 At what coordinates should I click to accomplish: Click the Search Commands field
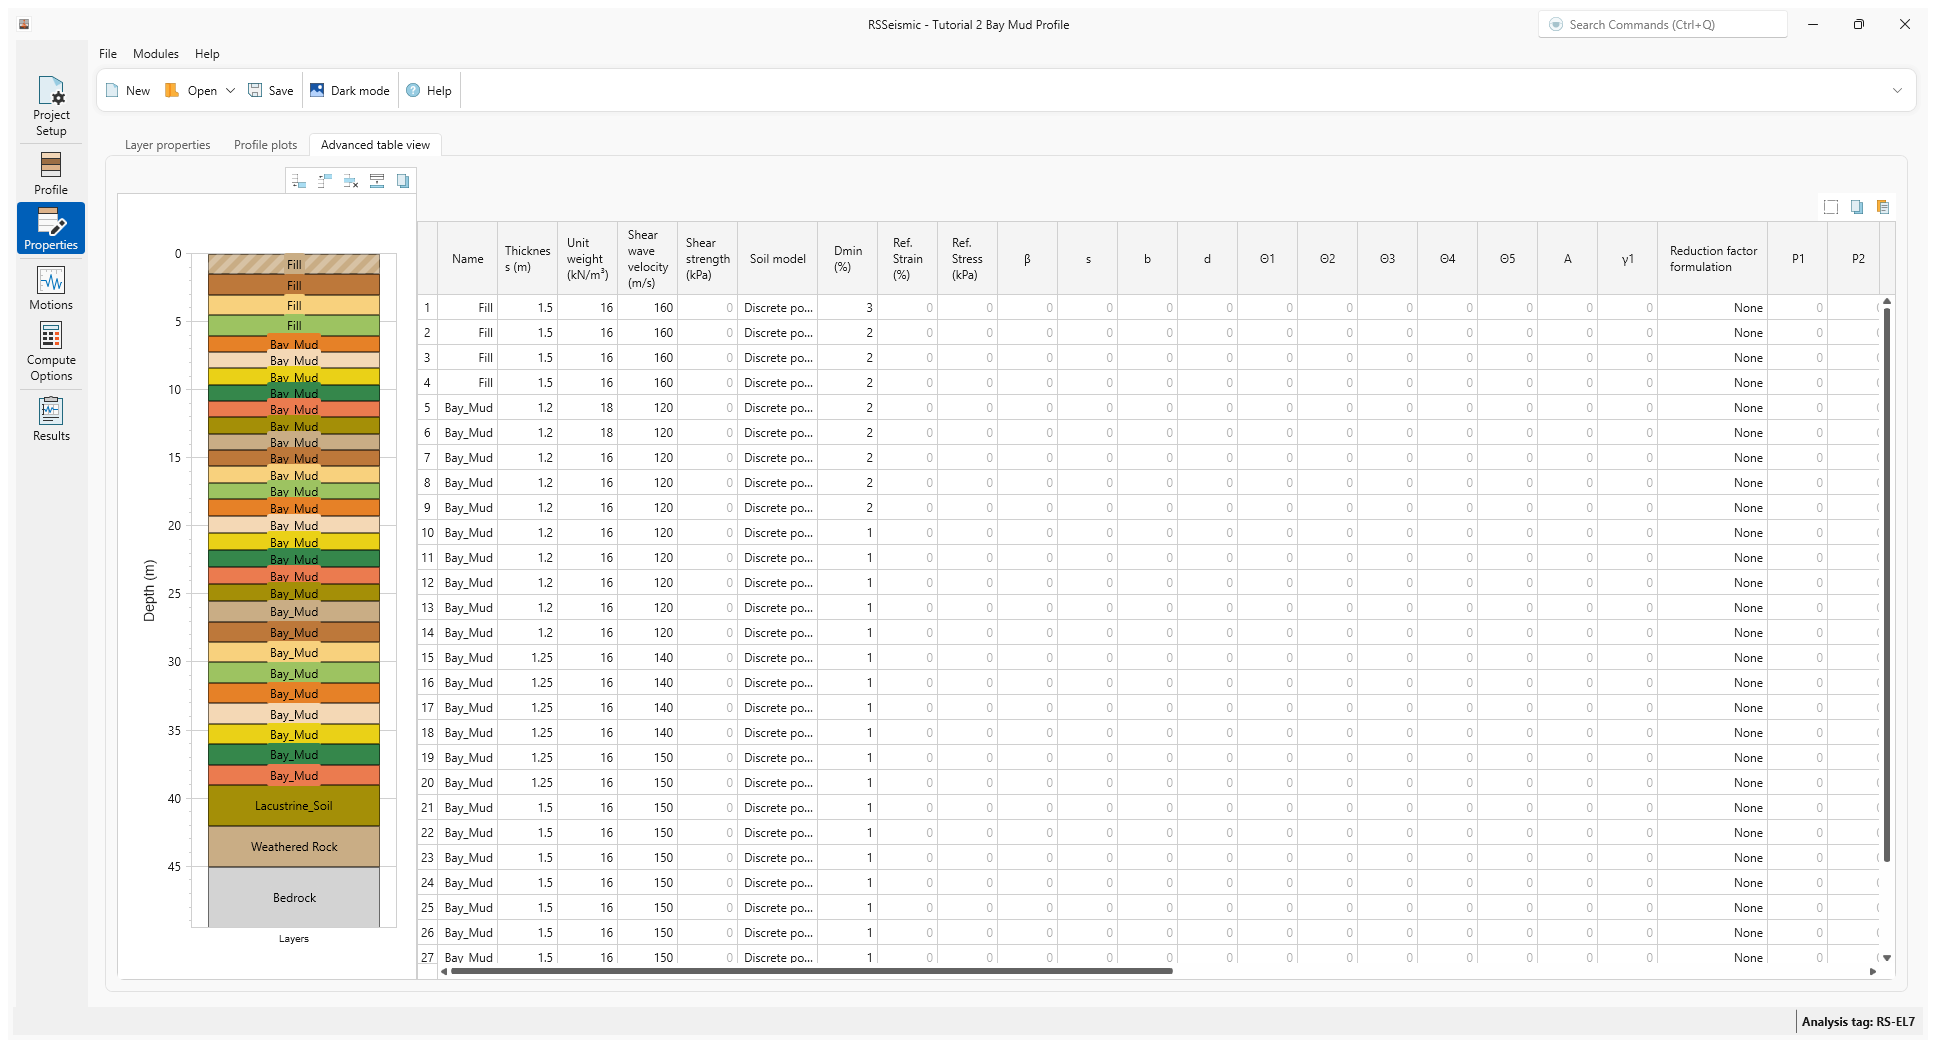(1663, 25)
